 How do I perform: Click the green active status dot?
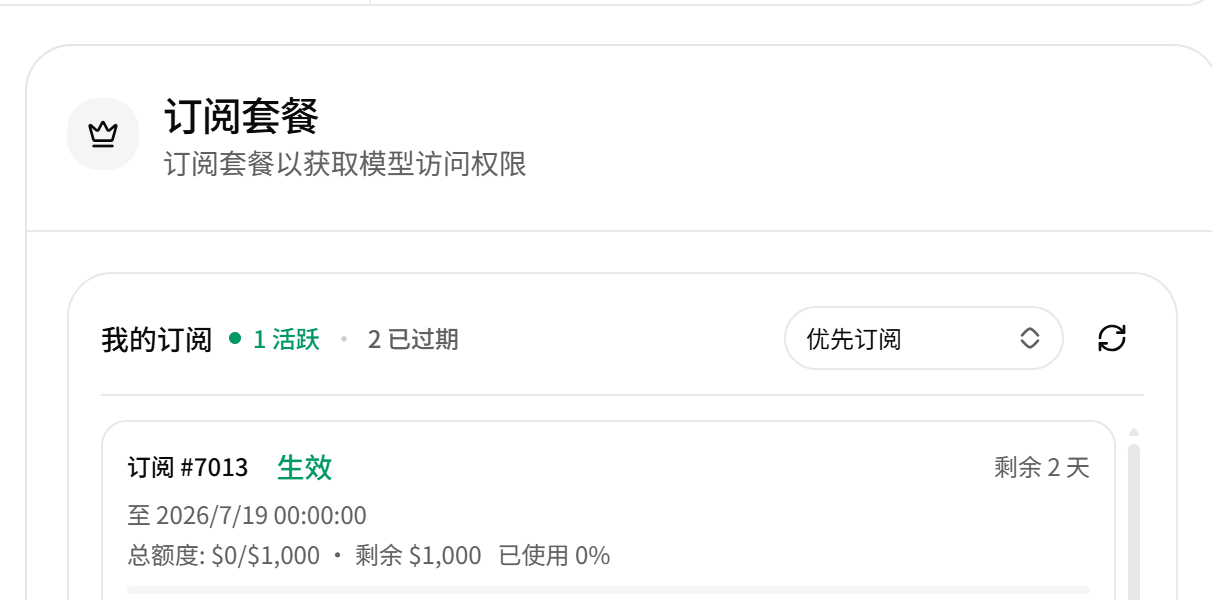pos(235,339)
